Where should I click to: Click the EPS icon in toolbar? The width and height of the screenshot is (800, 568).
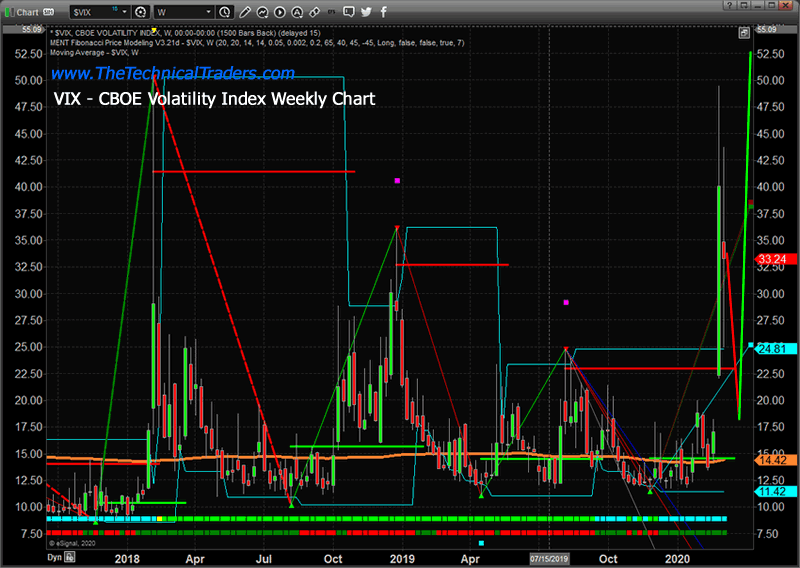tap(331, 12)
